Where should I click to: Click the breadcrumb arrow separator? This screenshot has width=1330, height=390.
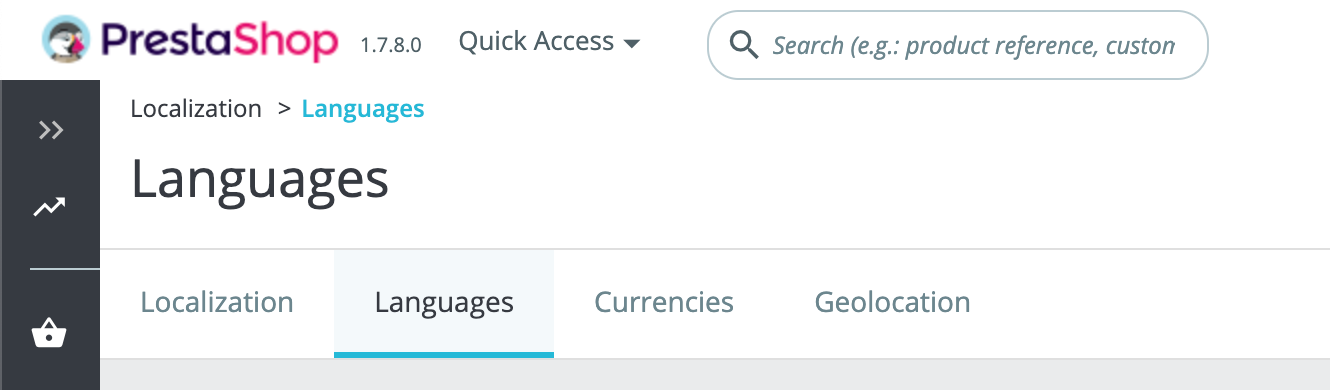coord(284,109)
